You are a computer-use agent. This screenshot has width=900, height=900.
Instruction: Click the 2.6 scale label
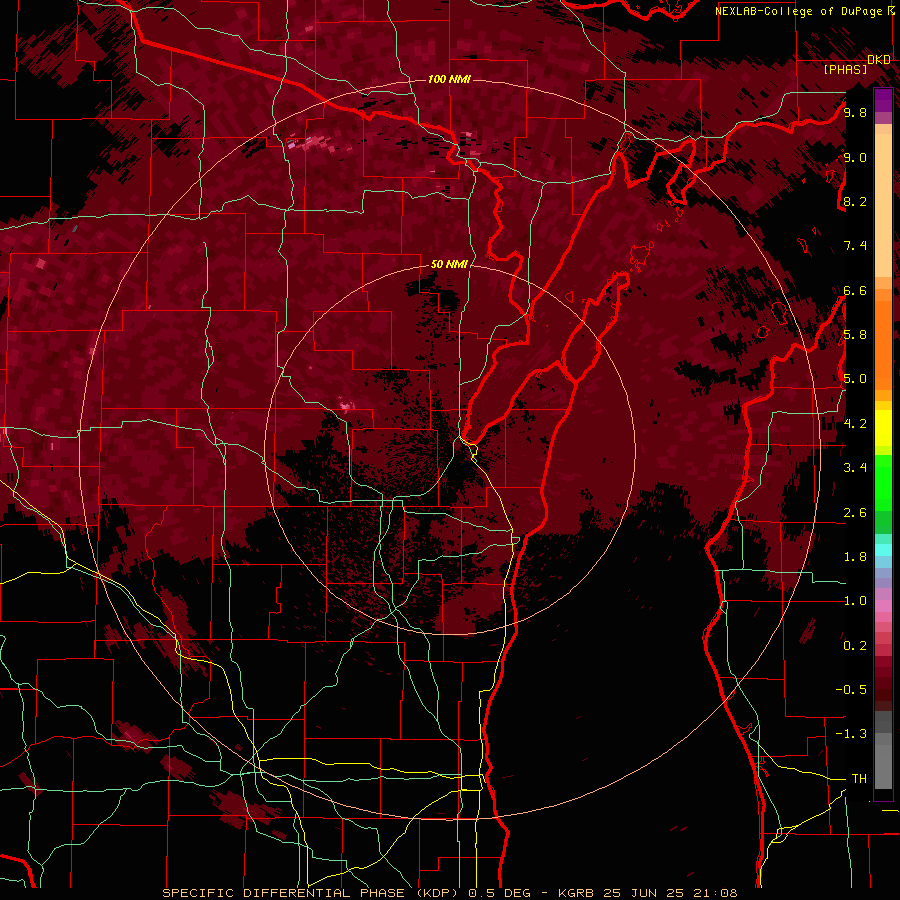(855, 513)
